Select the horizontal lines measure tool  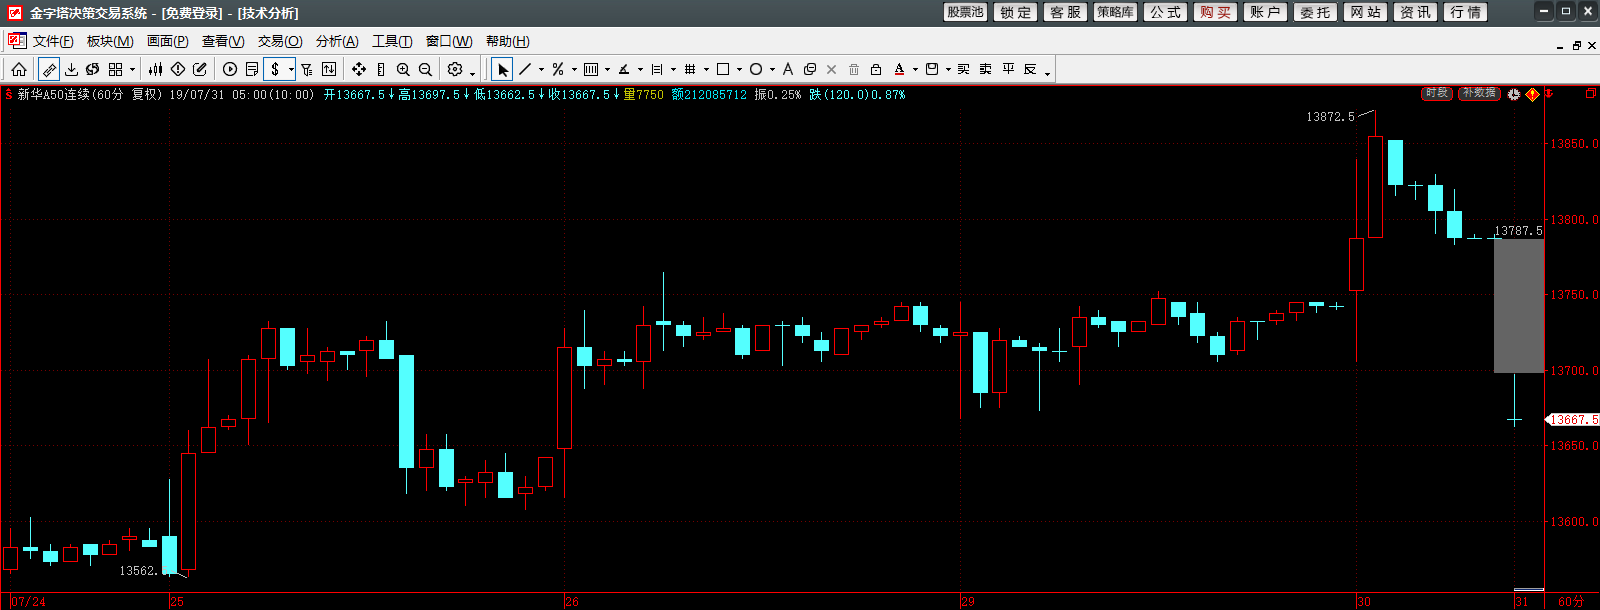(657, 69)
